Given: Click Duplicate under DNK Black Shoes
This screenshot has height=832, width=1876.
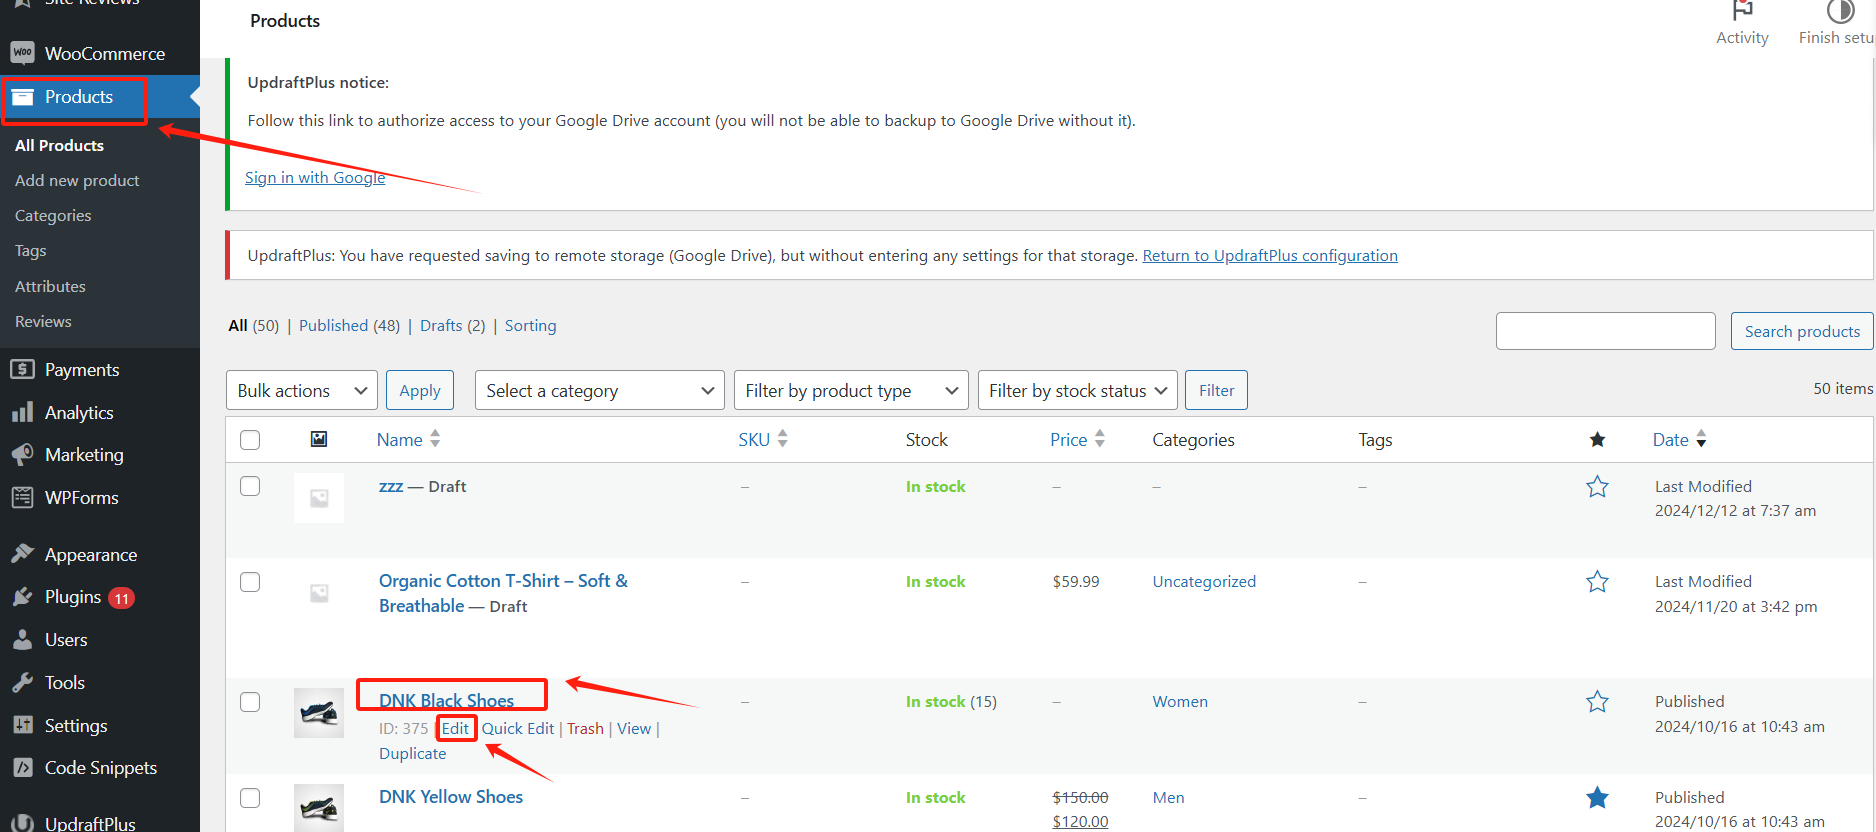Looking at the screenshot, I should tap(412, 753).
